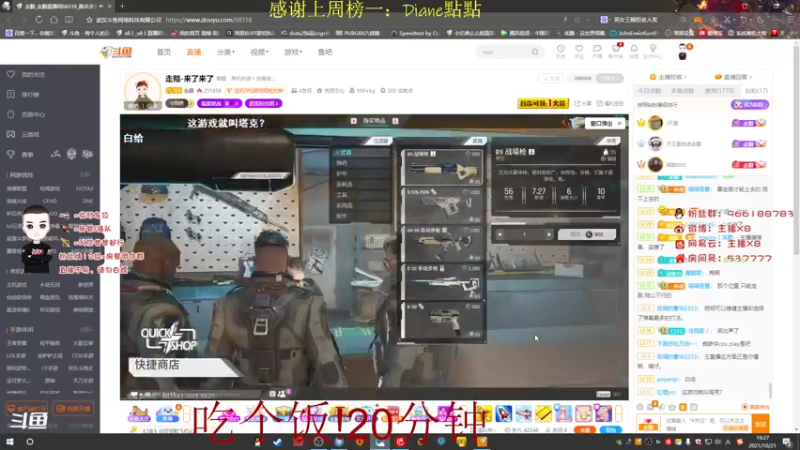Viewport: 800px width, 450px height.
Task: Click the 分享 share icon
Action: (x=584, y=103)
